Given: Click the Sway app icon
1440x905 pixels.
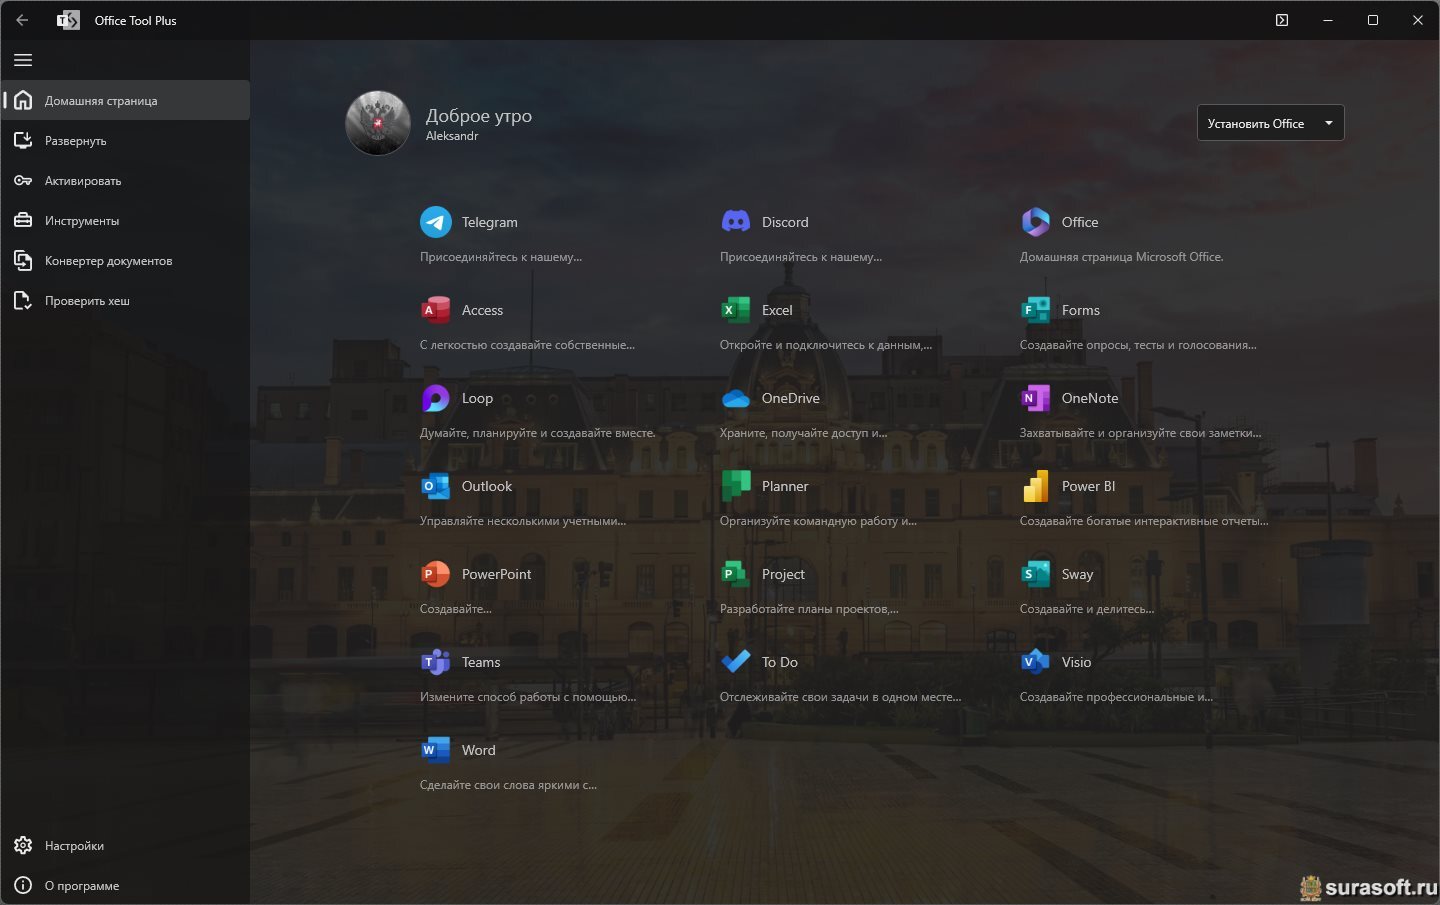Looking at the screenshot, I should (x=1036, y=574).
